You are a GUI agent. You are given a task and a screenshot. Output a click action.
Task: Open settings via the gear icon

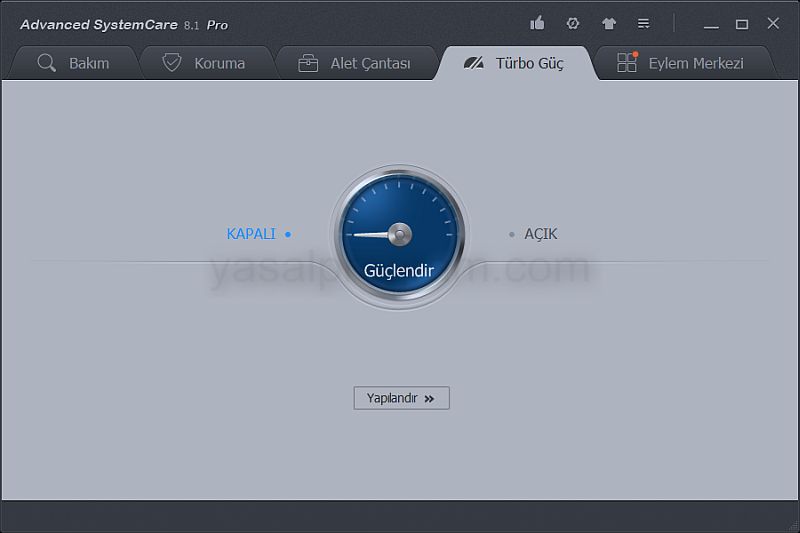(x=573, y=23)
